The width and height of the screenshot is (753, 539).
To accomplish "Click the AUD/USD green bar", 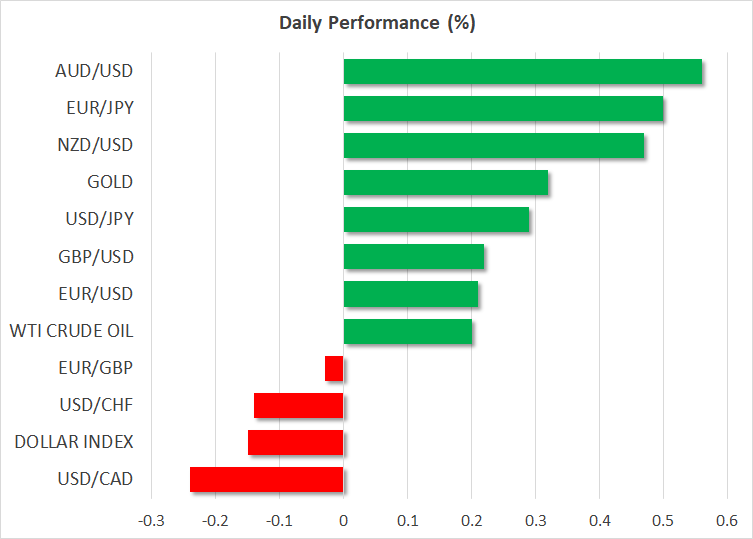I will coord(522,72).
